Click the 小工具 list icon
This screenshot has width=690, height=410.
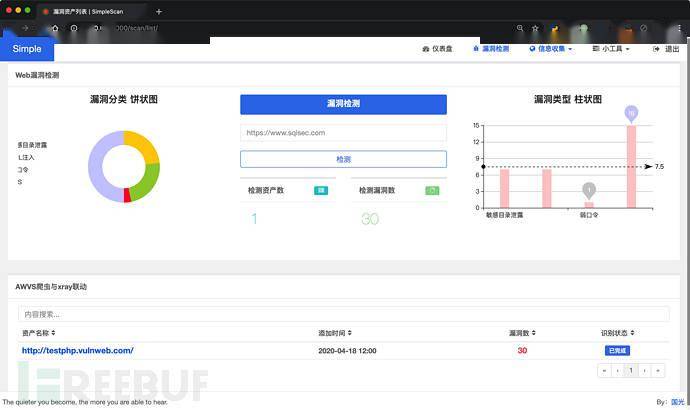(x=596, y=49)
